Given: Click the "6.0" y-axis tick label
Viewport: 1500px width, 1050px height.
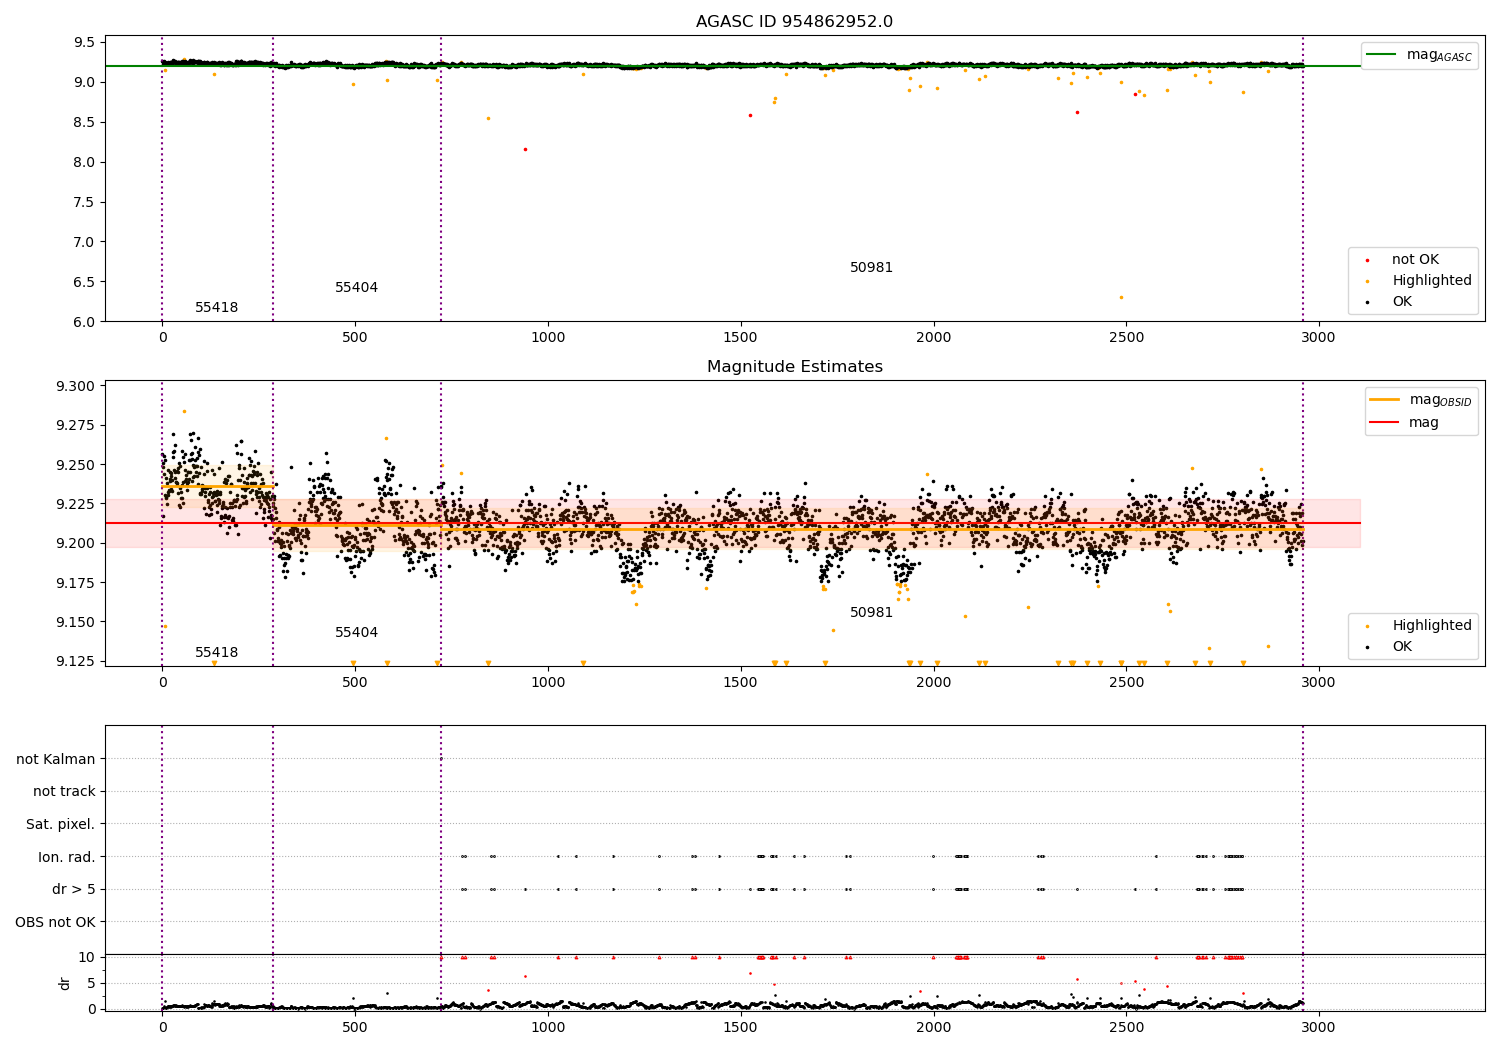Looking at the screenshot, I should [x=85, y=322].
